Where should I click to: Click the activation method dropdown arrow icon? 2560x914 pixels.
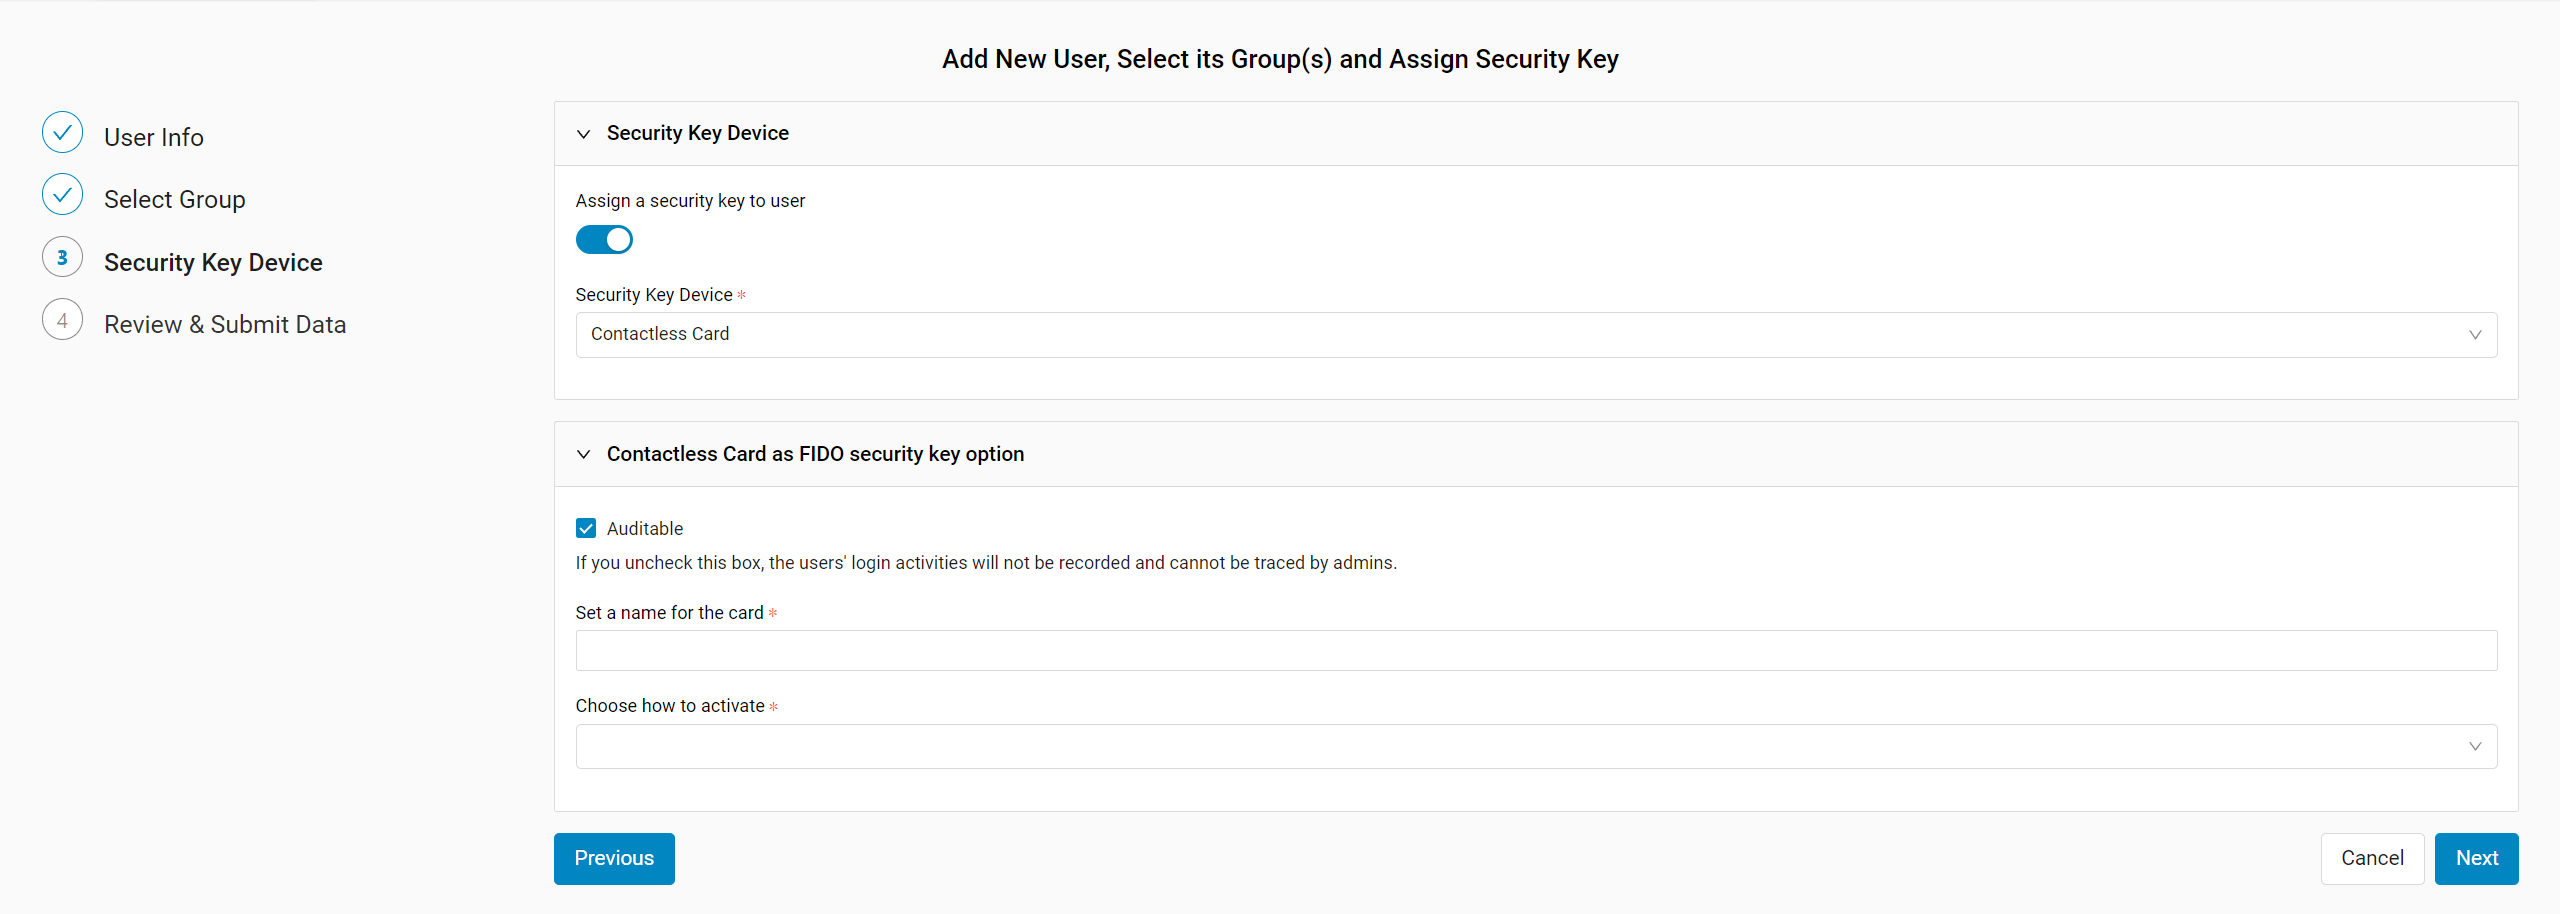click(x=2475, y=747)
